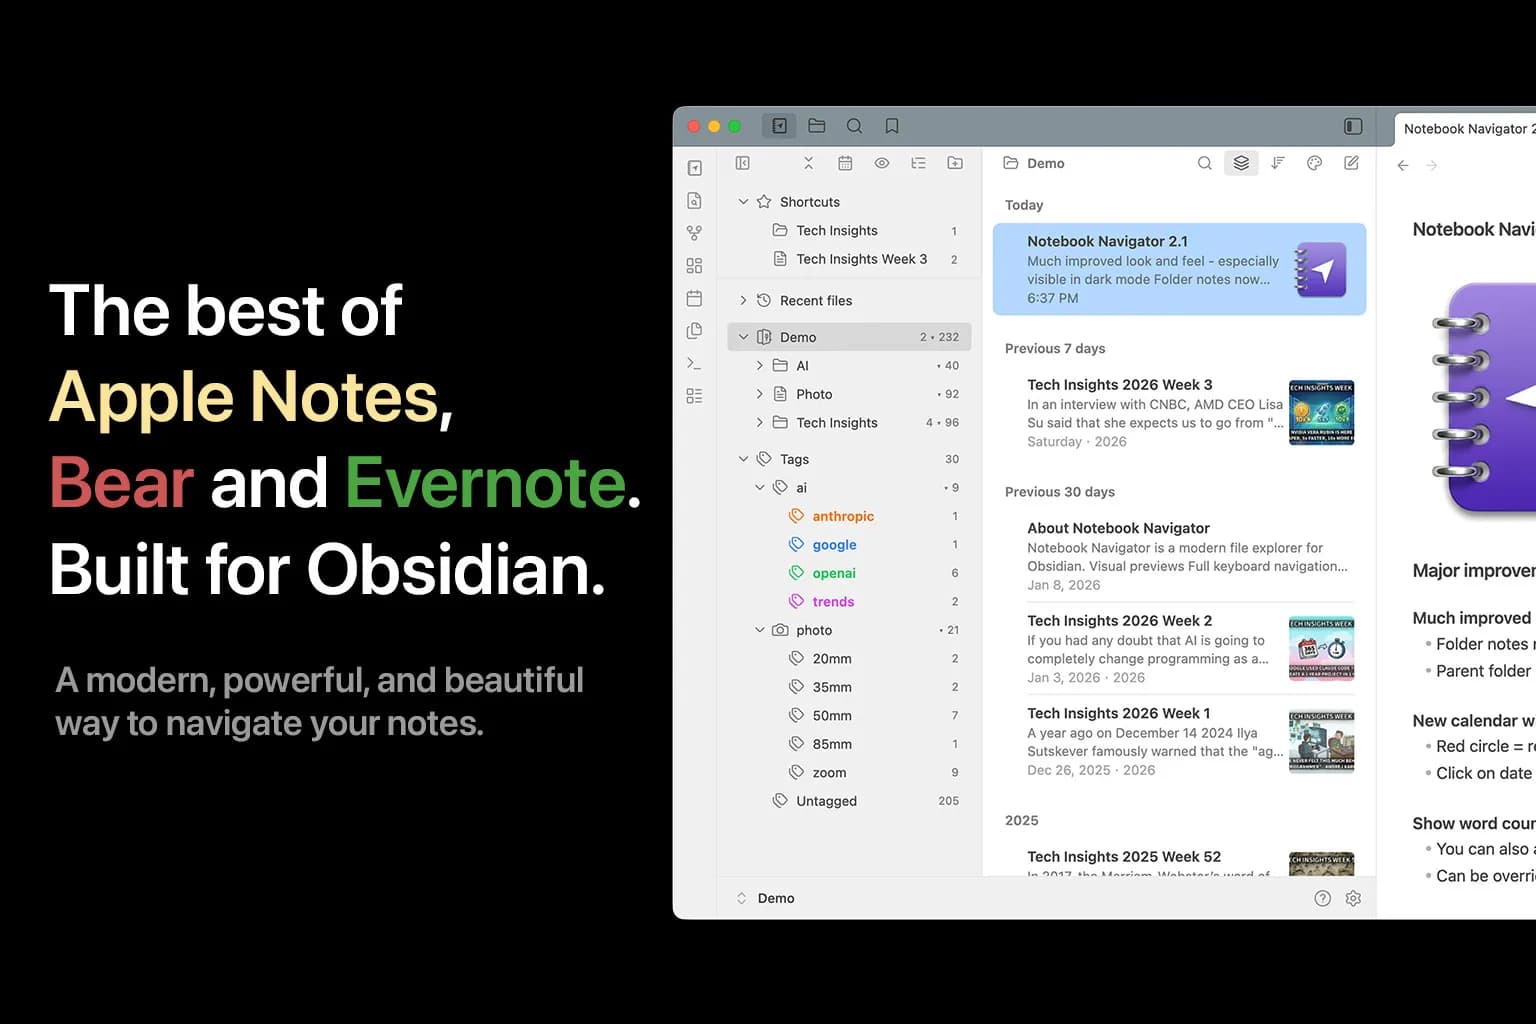Open the graph view ribbon icon
This screenshot has height=1024, width=1536.
tap(695, 233)
